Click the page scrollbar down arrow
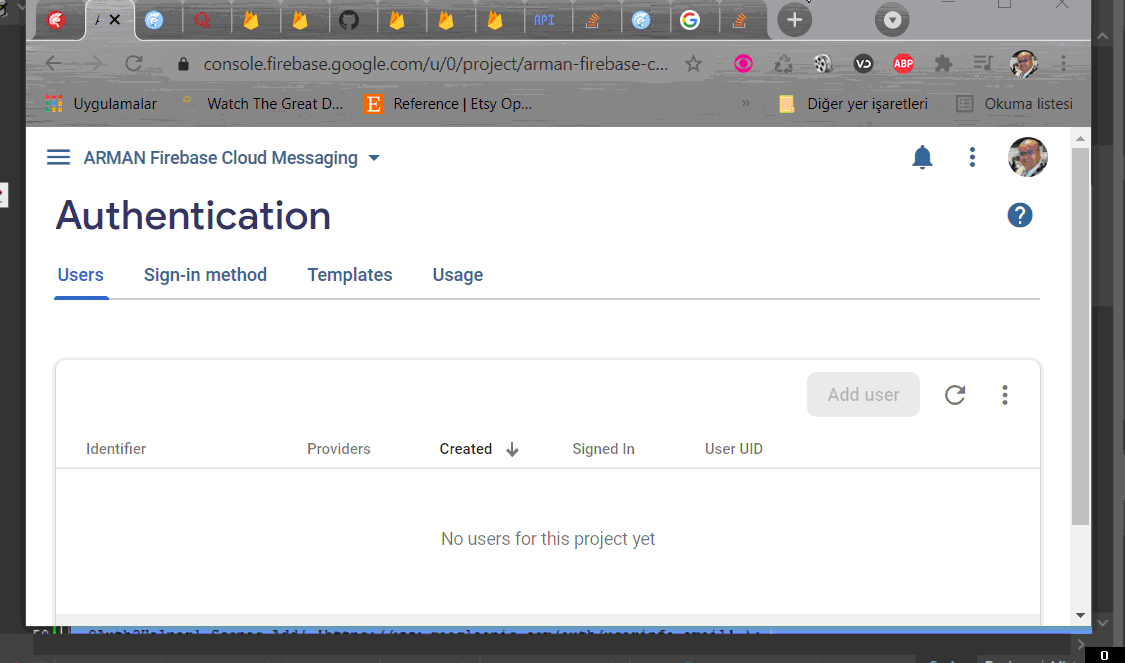The image size is (1125, 663). click(1081, 616)
